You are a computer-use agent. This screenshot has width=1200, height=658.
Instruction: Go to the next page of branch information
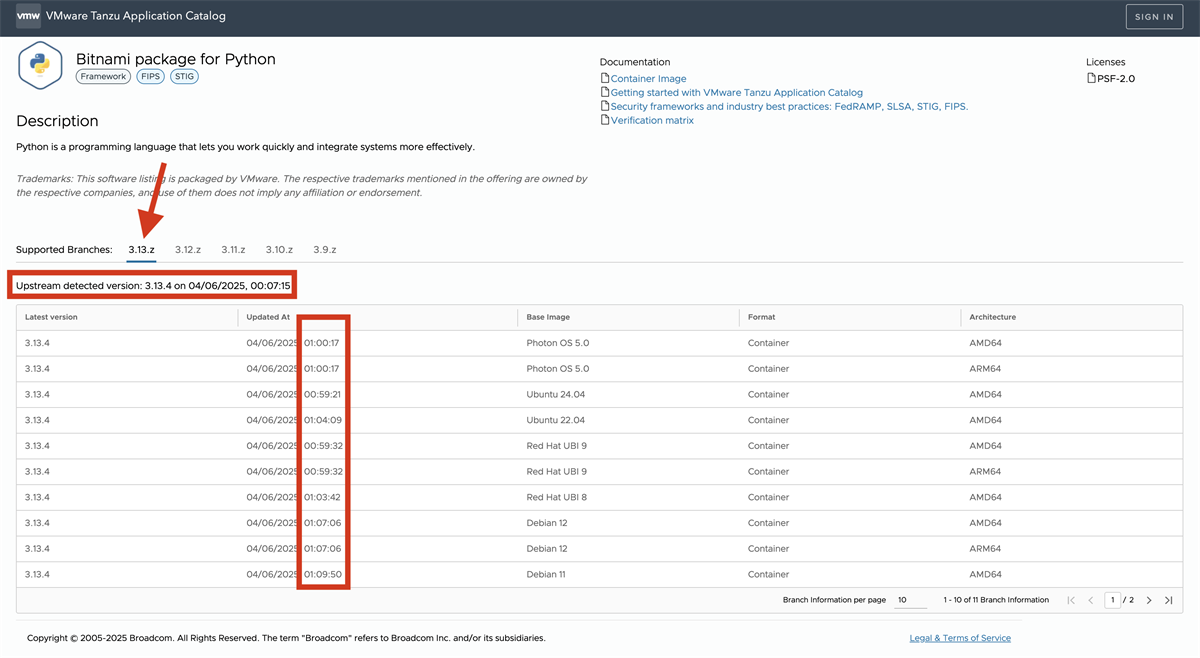click(1149, 600)
